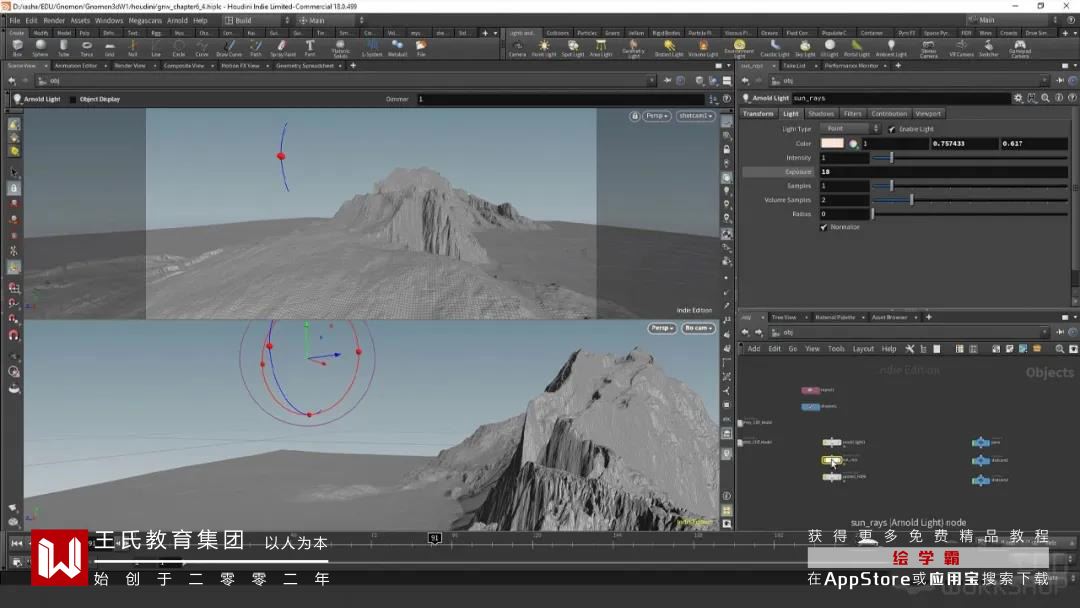Adjust the Volume Samples slider
Image resolution: width=1080 pixels, height=608 pixels.
tap(970, 200)
